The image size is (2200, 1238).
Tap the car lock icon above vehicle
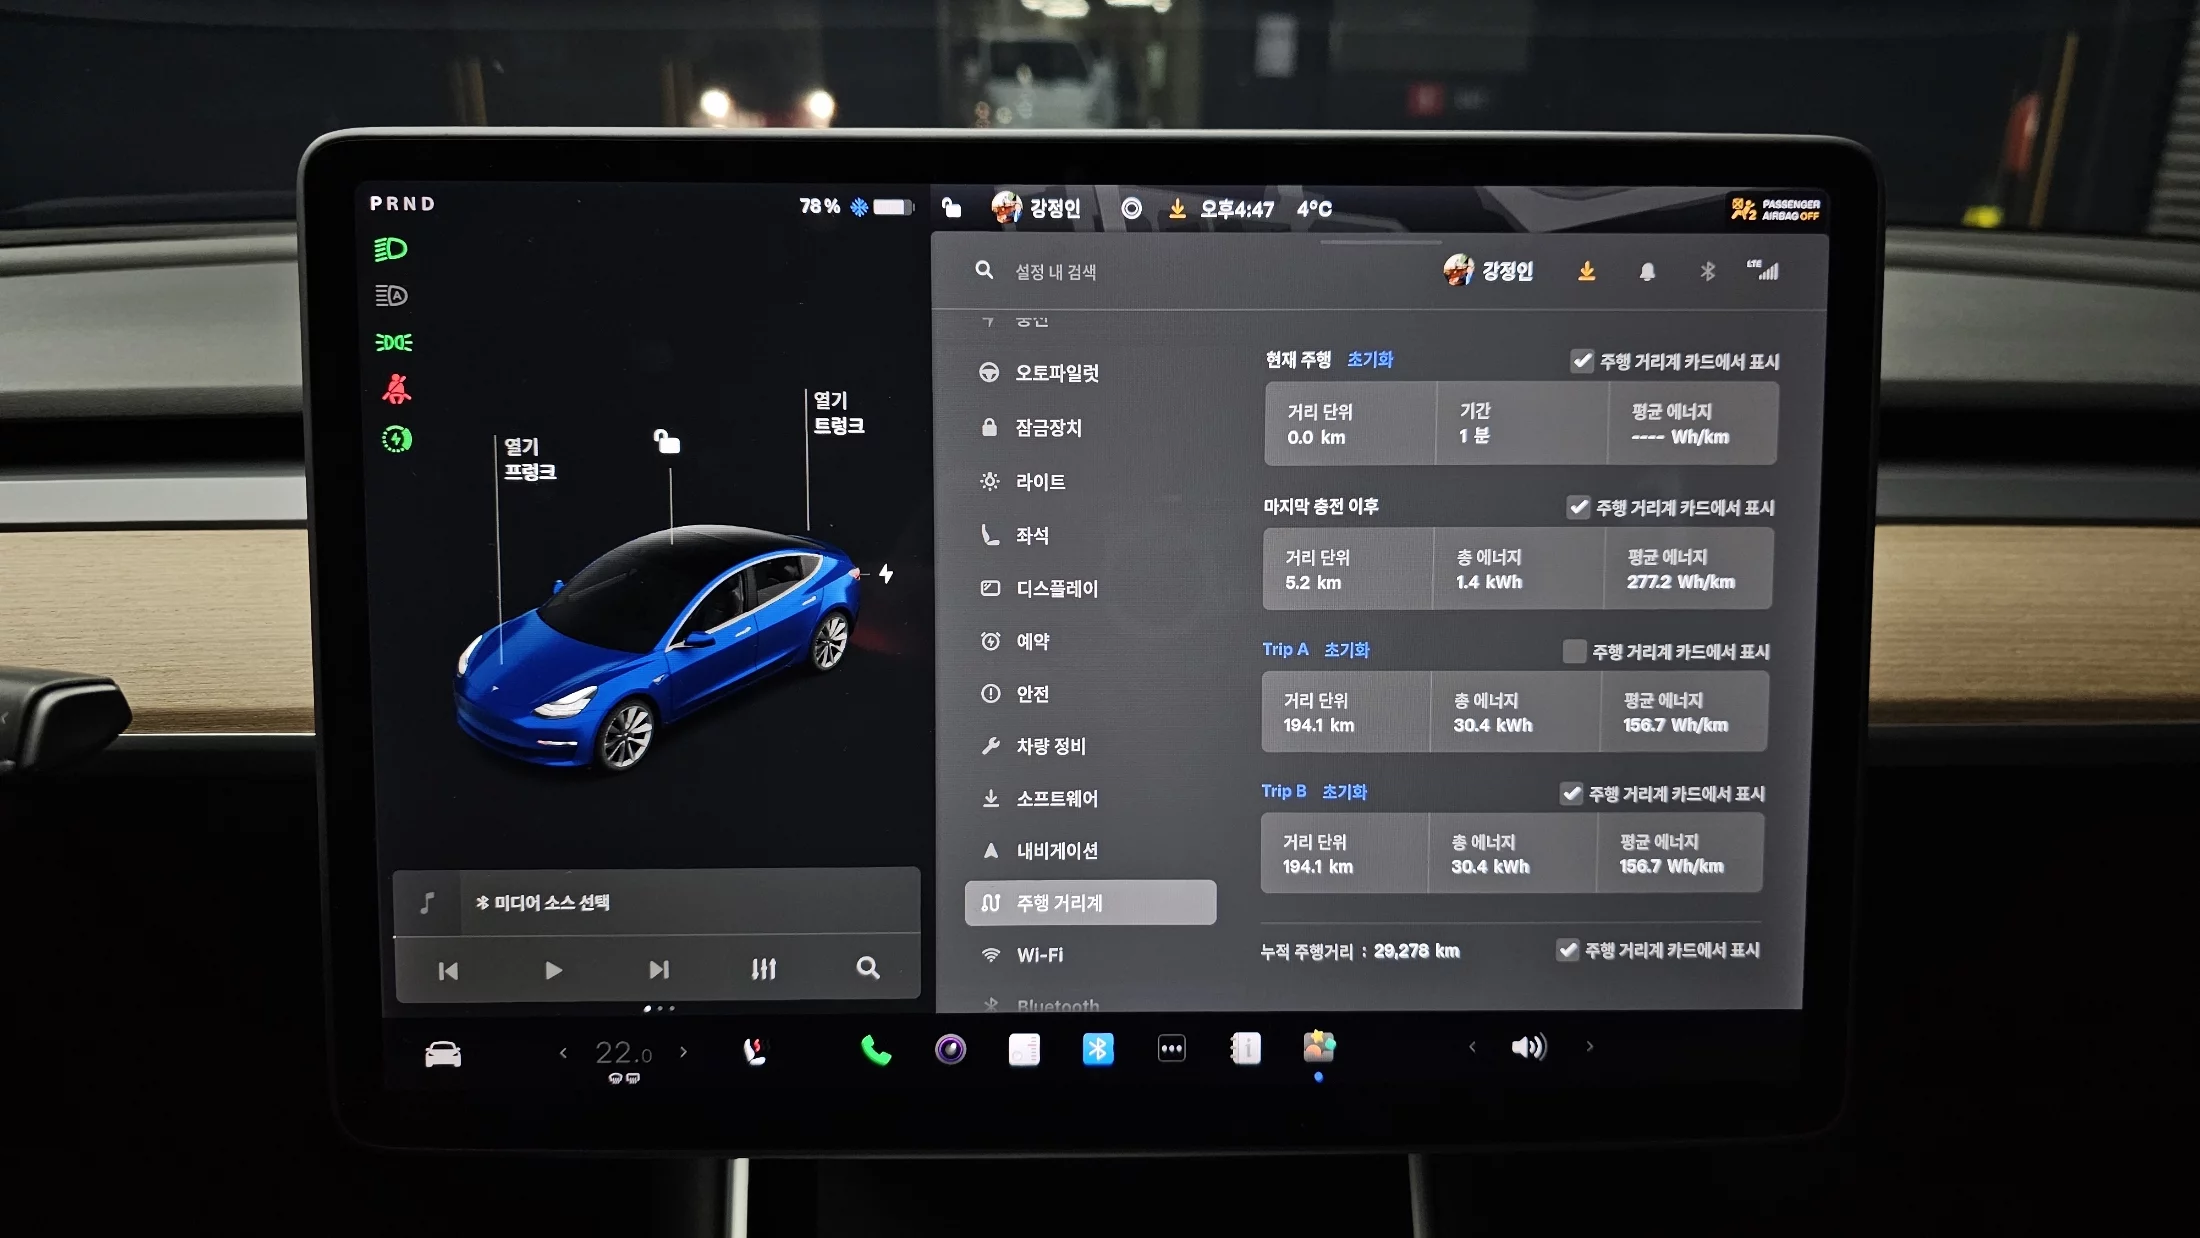coord(667,441)
